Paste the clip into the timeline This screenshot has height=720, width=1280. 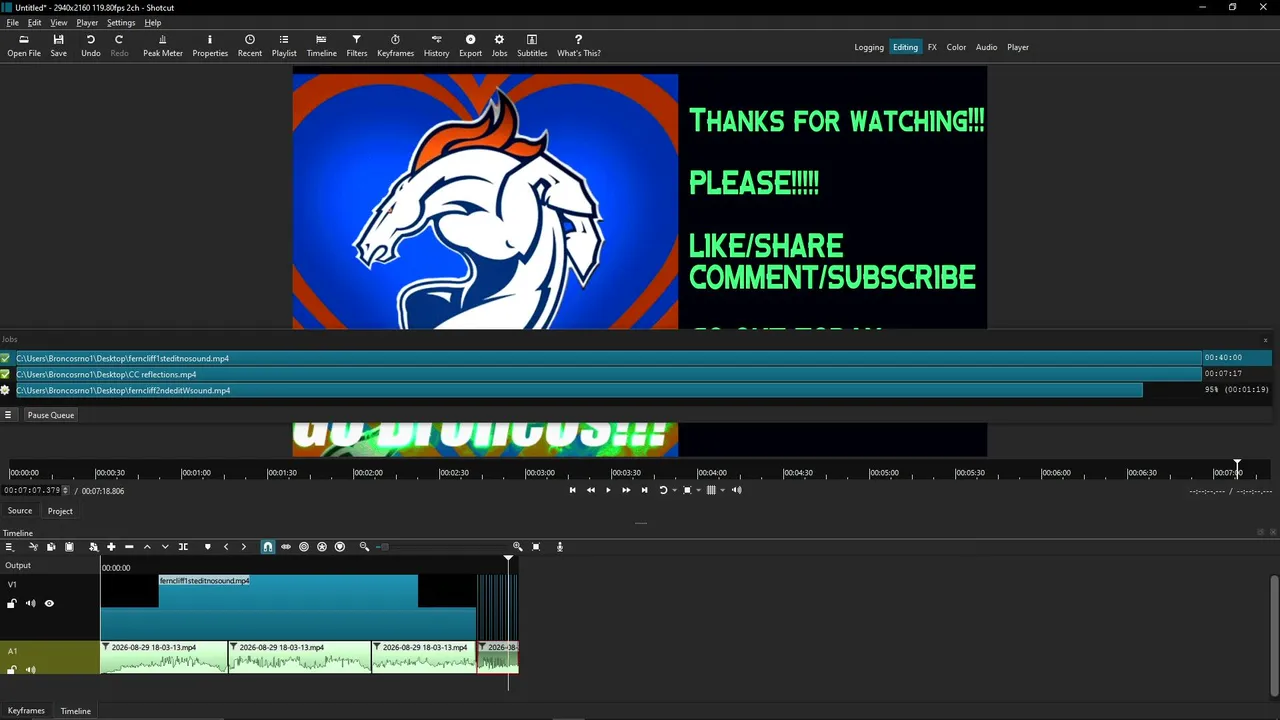point(69,547)
